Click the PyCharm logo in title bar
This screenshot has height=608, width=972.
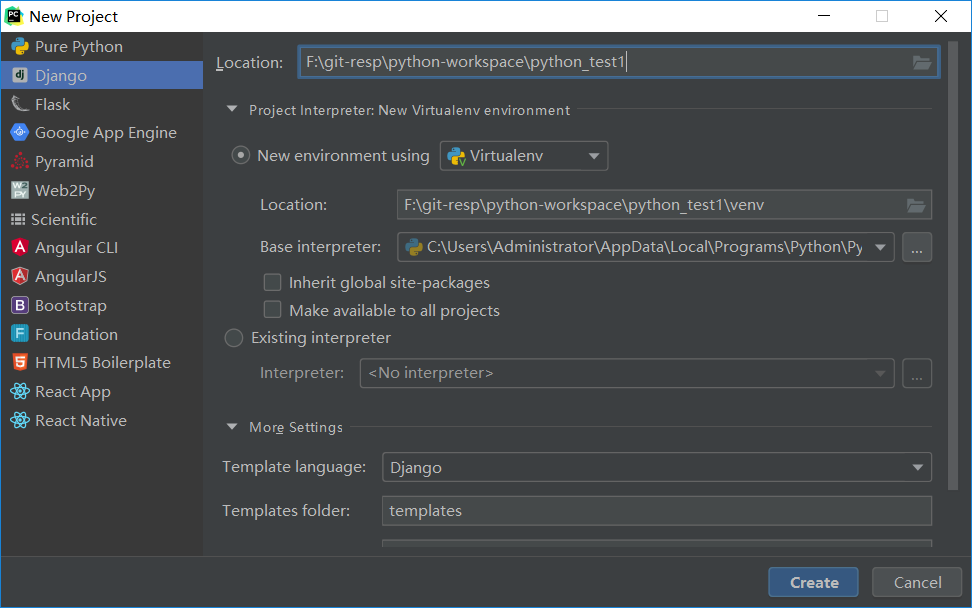click(14, 16)
